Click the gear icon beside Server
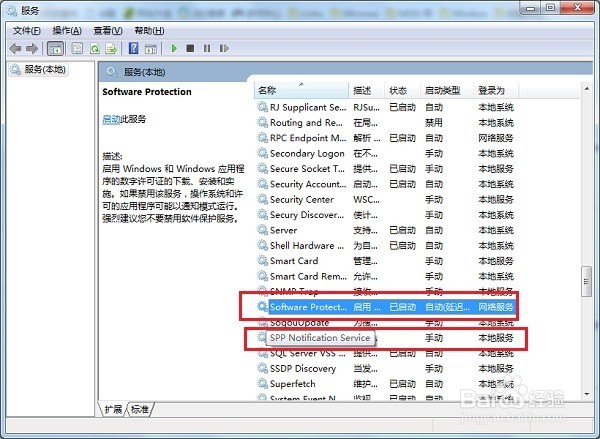 [262, 230]
